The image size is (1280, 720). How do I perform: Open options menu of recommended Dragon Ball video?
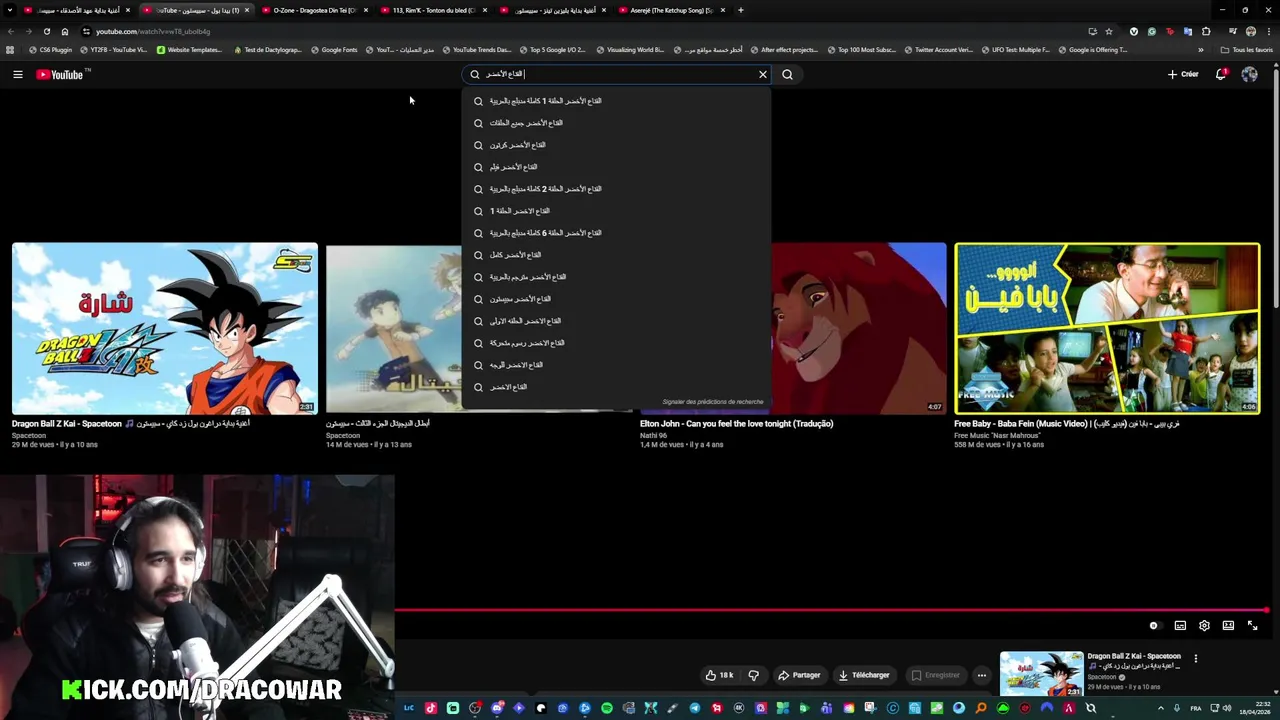coord(1195,659)
